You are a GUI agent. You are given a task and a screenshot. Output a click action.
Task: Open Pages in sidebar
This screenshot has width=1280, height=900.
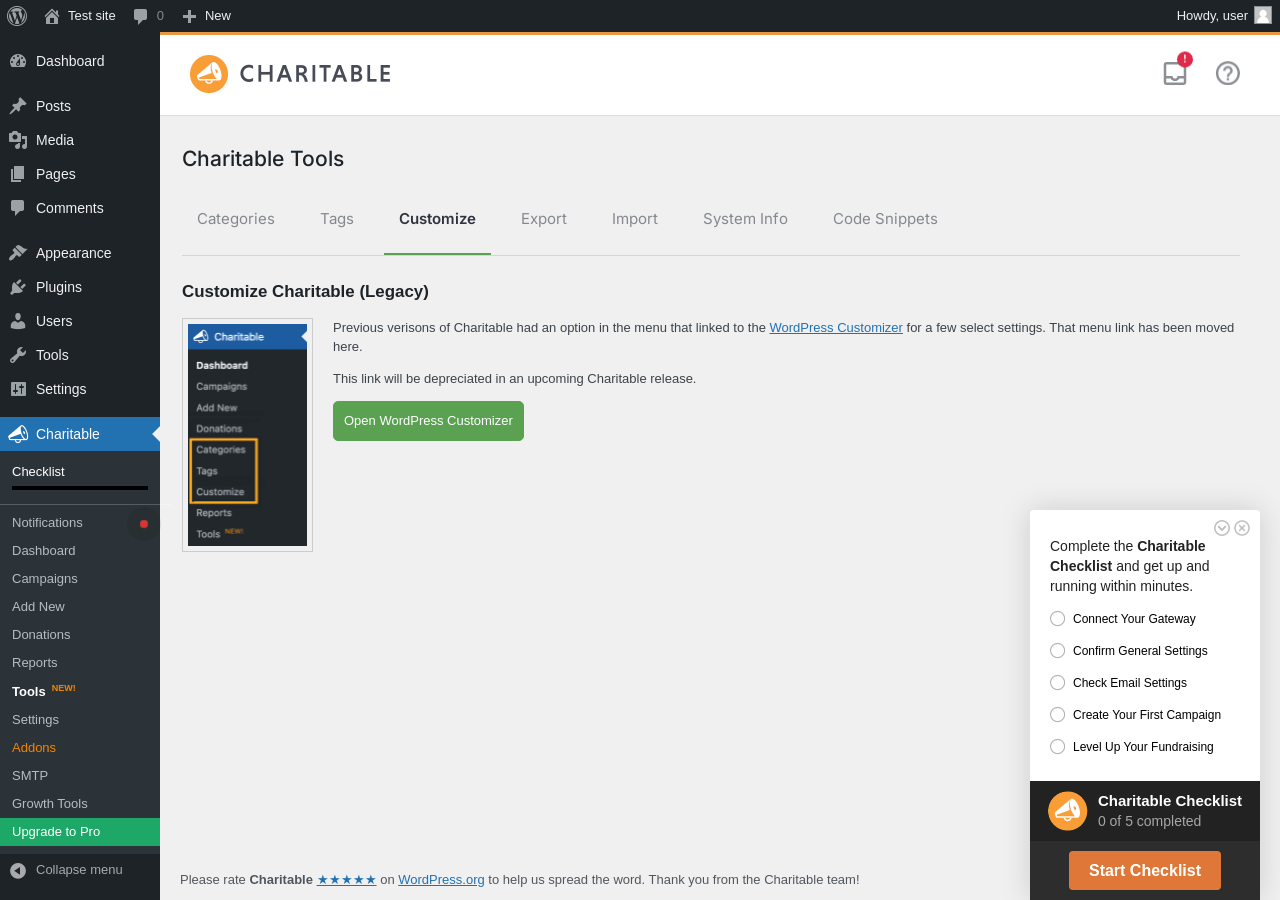pos(80,174)
